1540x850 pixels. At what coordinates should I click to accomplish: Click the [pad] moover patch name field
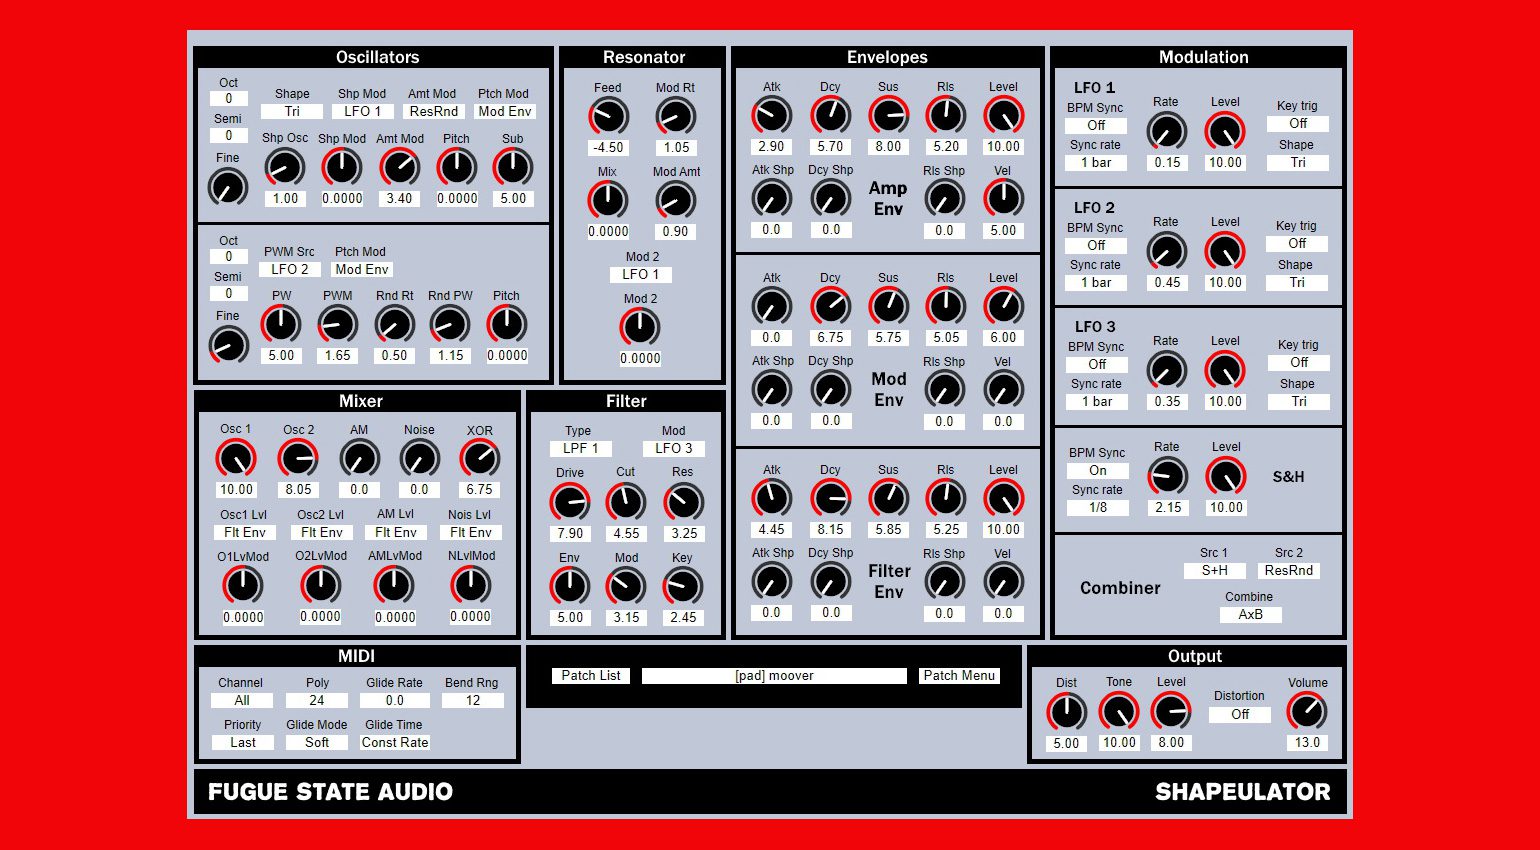coord(774,675)
